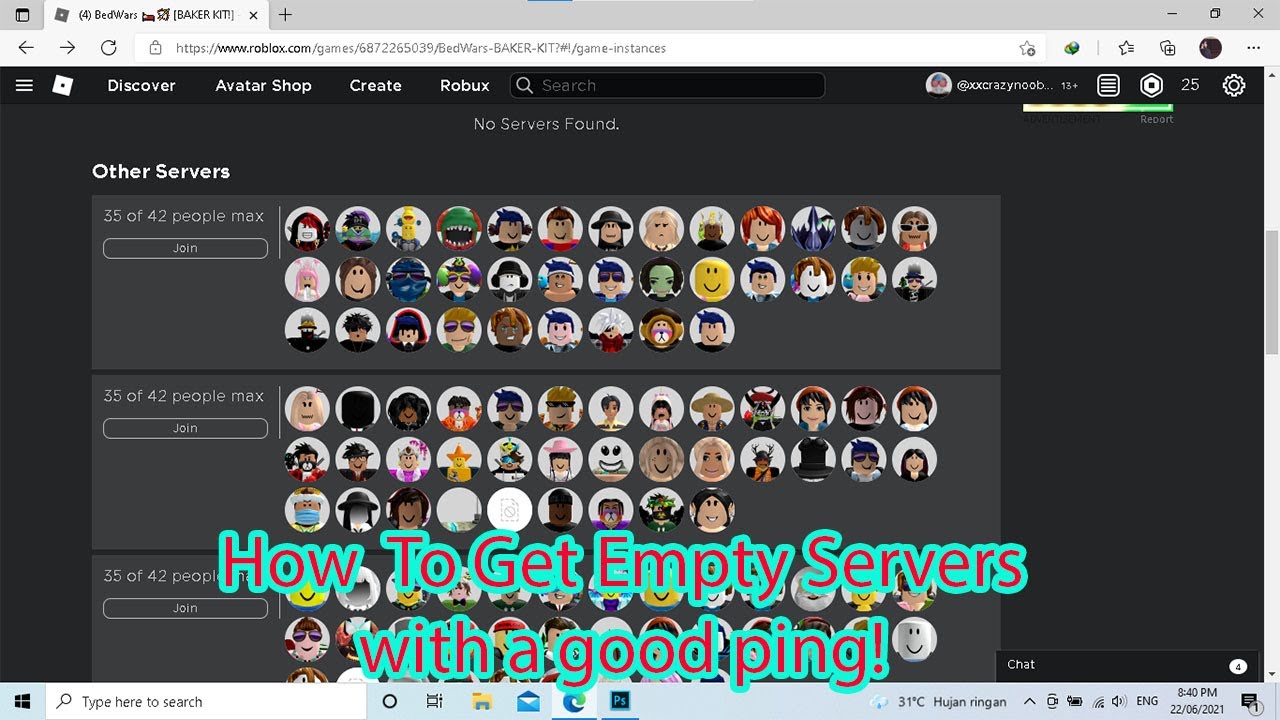Open the weather 31°C Hujan ringan widget
This screenshot has width=1280, height=720.
pyautogui.click(x=939, y=701)
